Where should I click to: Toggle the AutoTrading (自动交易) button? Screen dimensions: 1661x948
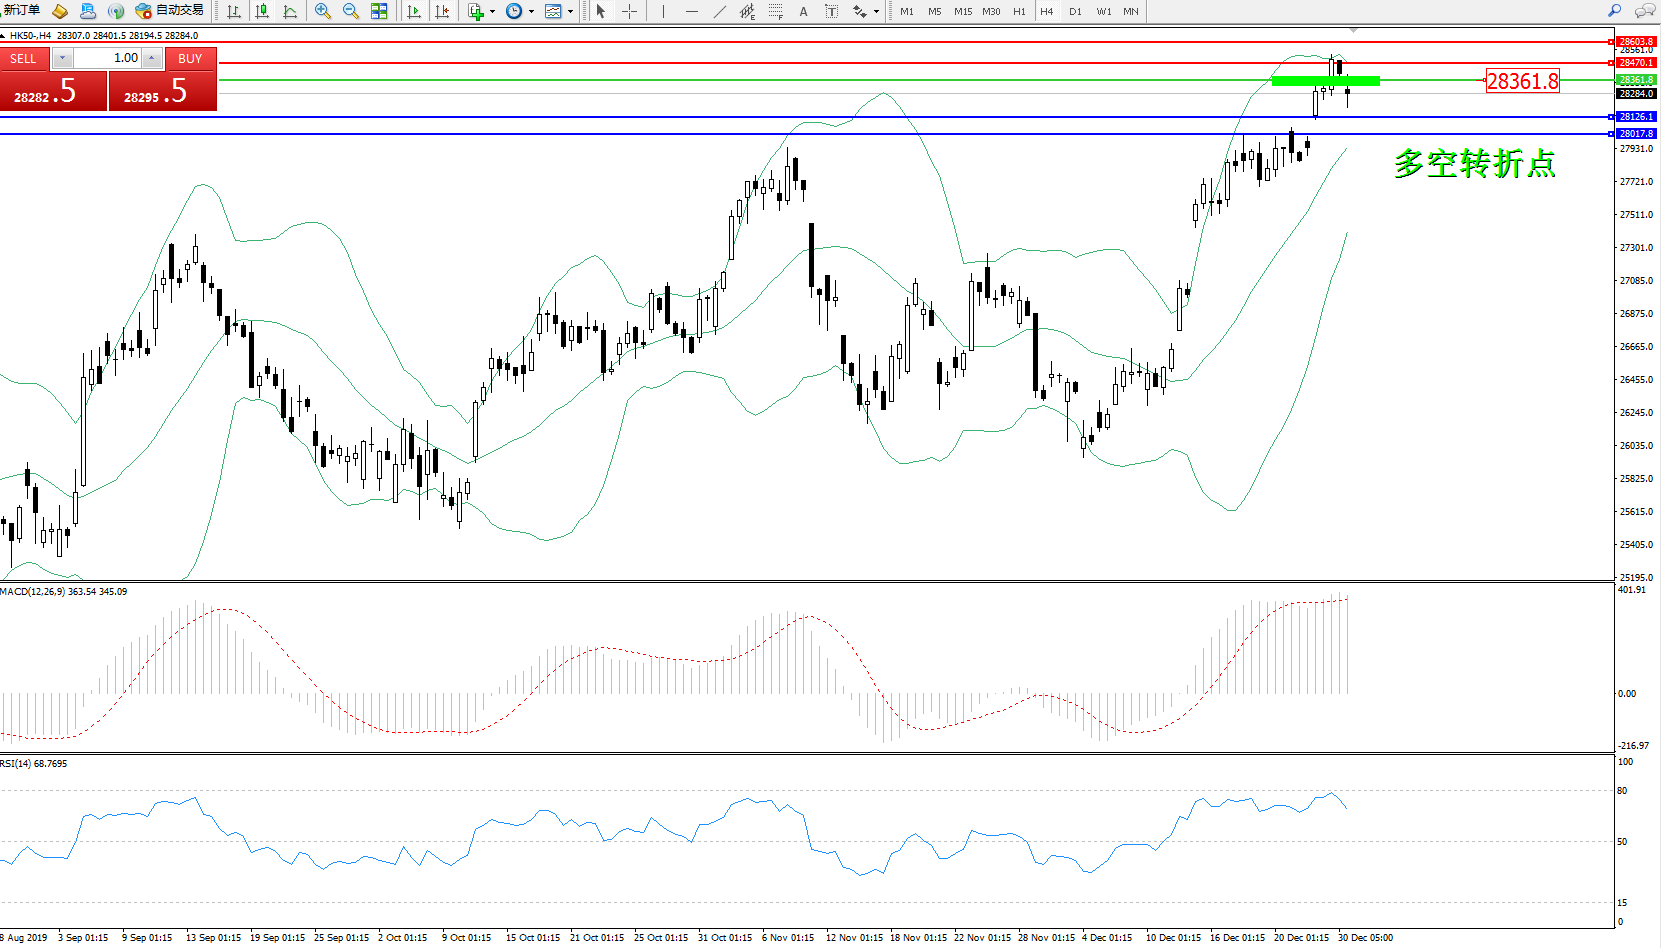(170, 11)
